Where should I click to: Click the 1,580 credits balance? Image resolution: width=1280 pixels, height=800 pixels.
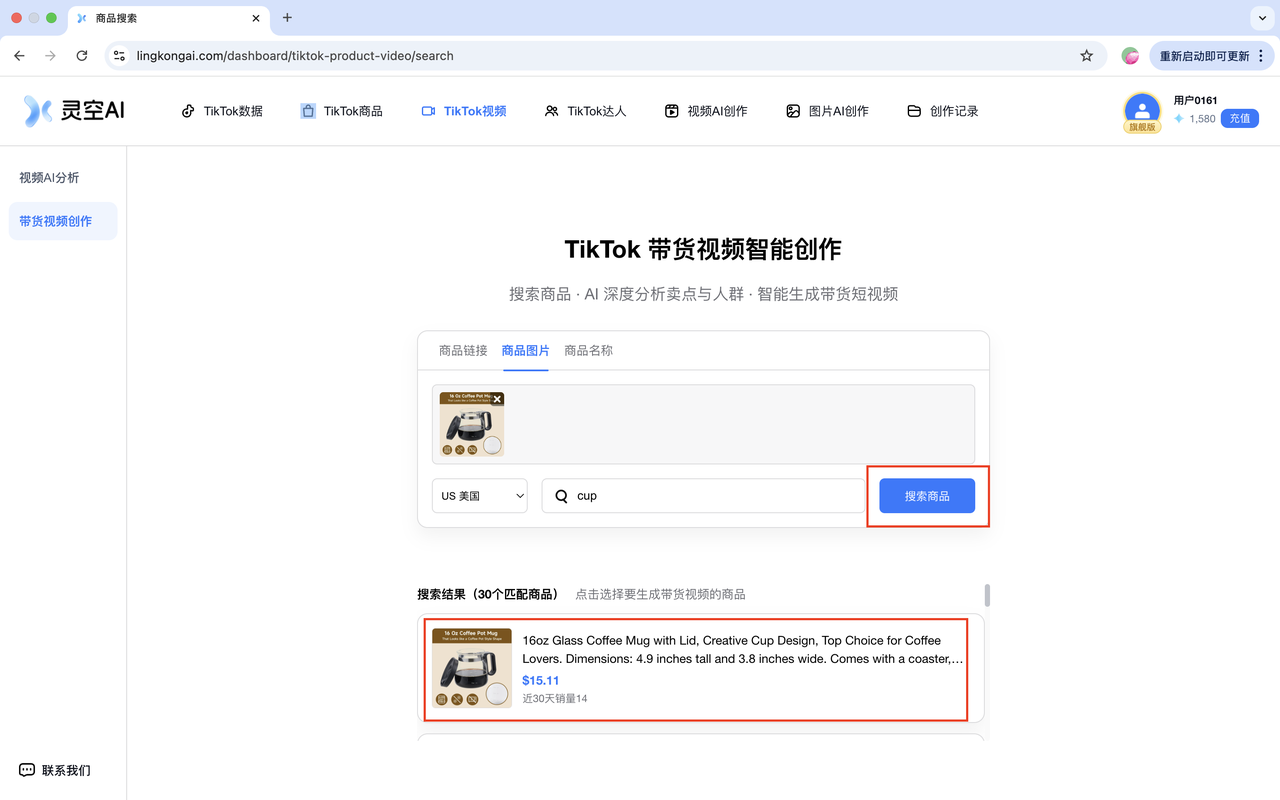(1195, 119)
